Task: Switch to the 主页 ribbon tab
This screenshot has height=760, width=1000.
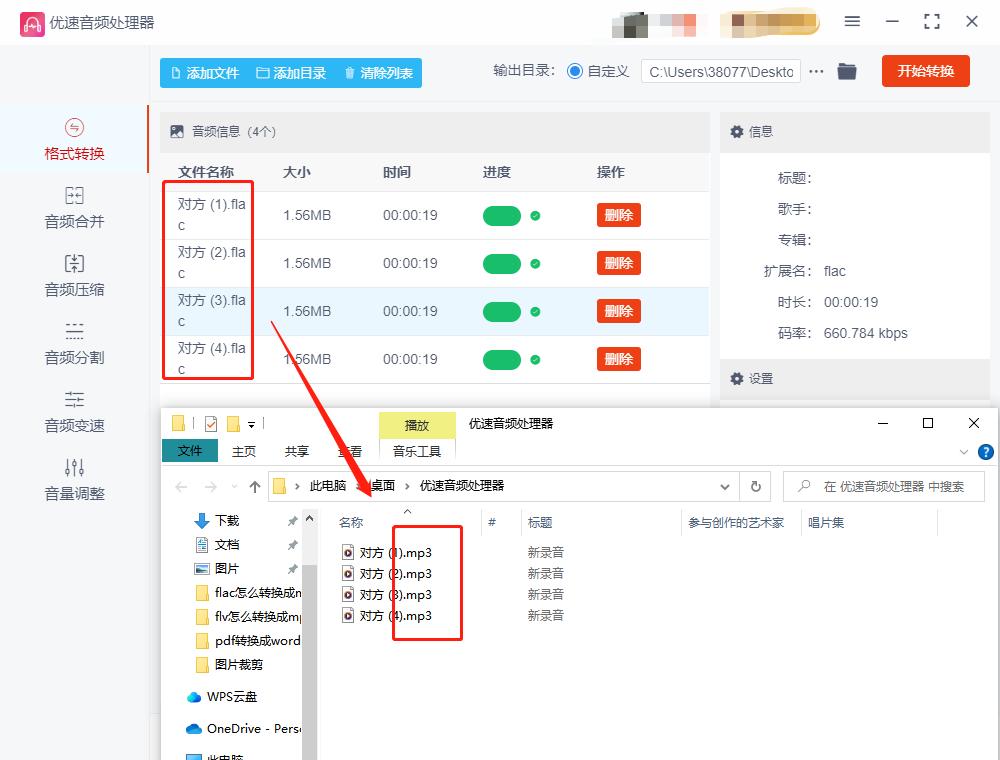Action: pyautogui.click(x=243, y=451)
